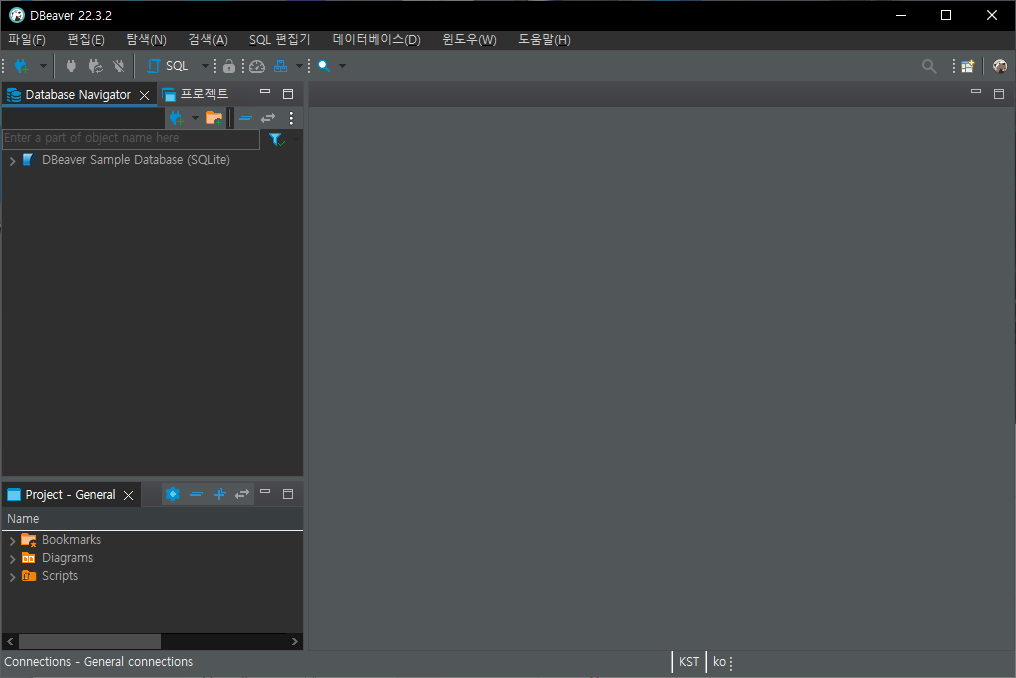Viewport: 1016px width, 678px height.
Task: Open dropdown arrow next to blue search icon
Action: point(343,66)
